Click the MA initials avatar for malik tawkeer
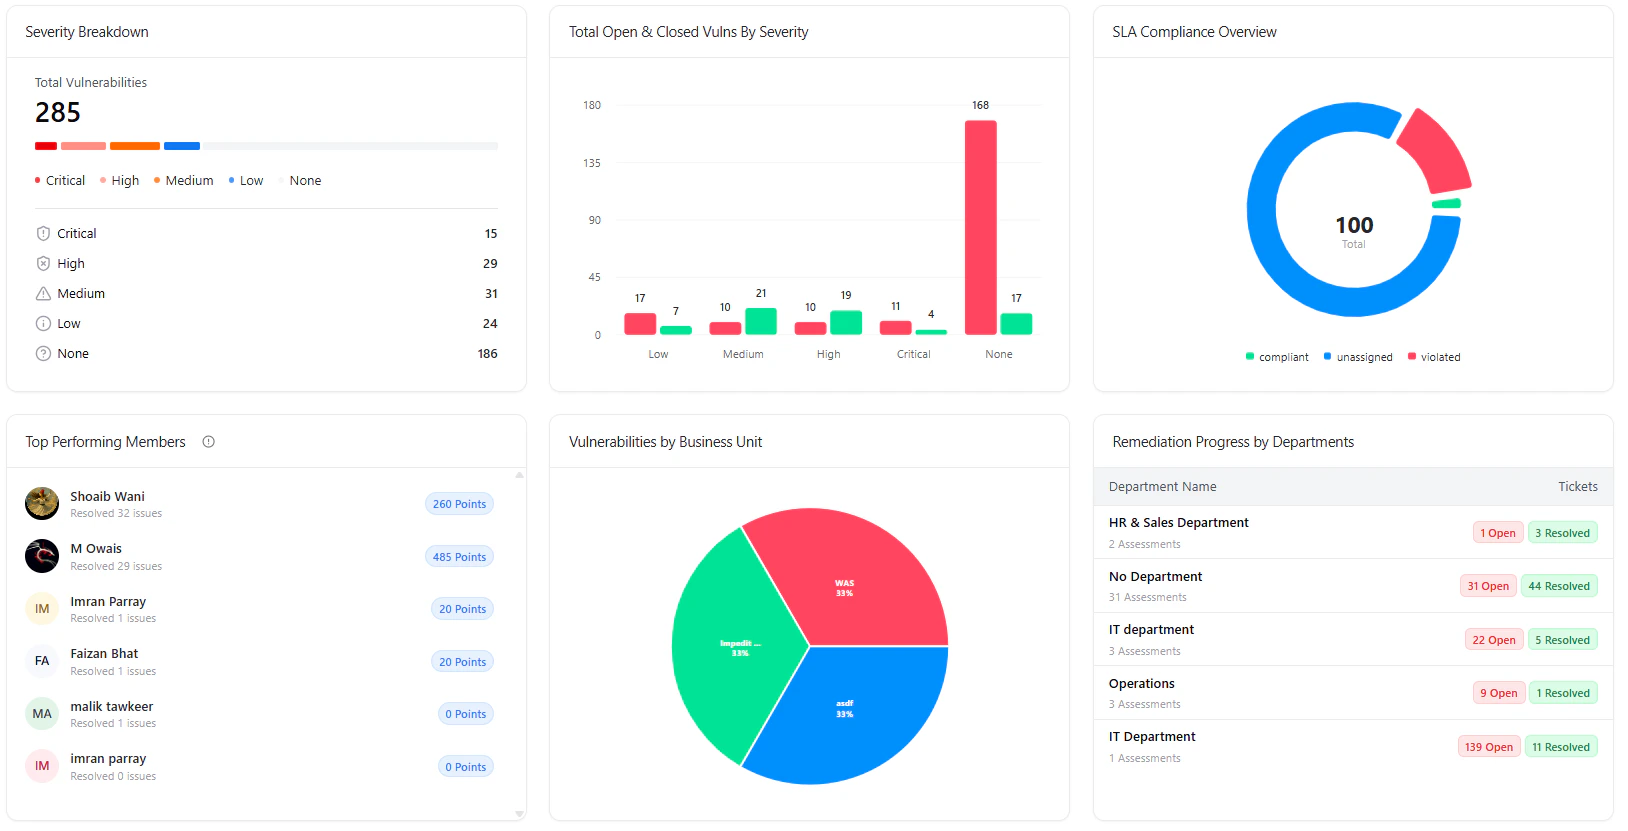 [42, 714]
